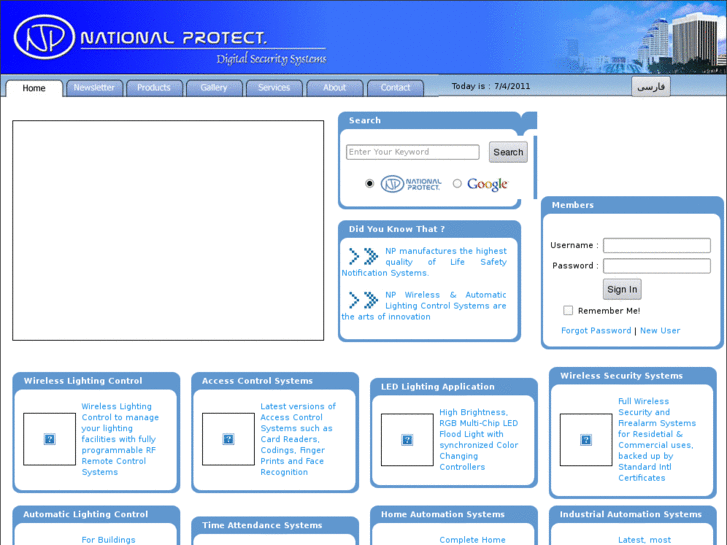727x545 pixels.
Task: Focus the Enter Your Keyword search field
Action: point(413,152)
